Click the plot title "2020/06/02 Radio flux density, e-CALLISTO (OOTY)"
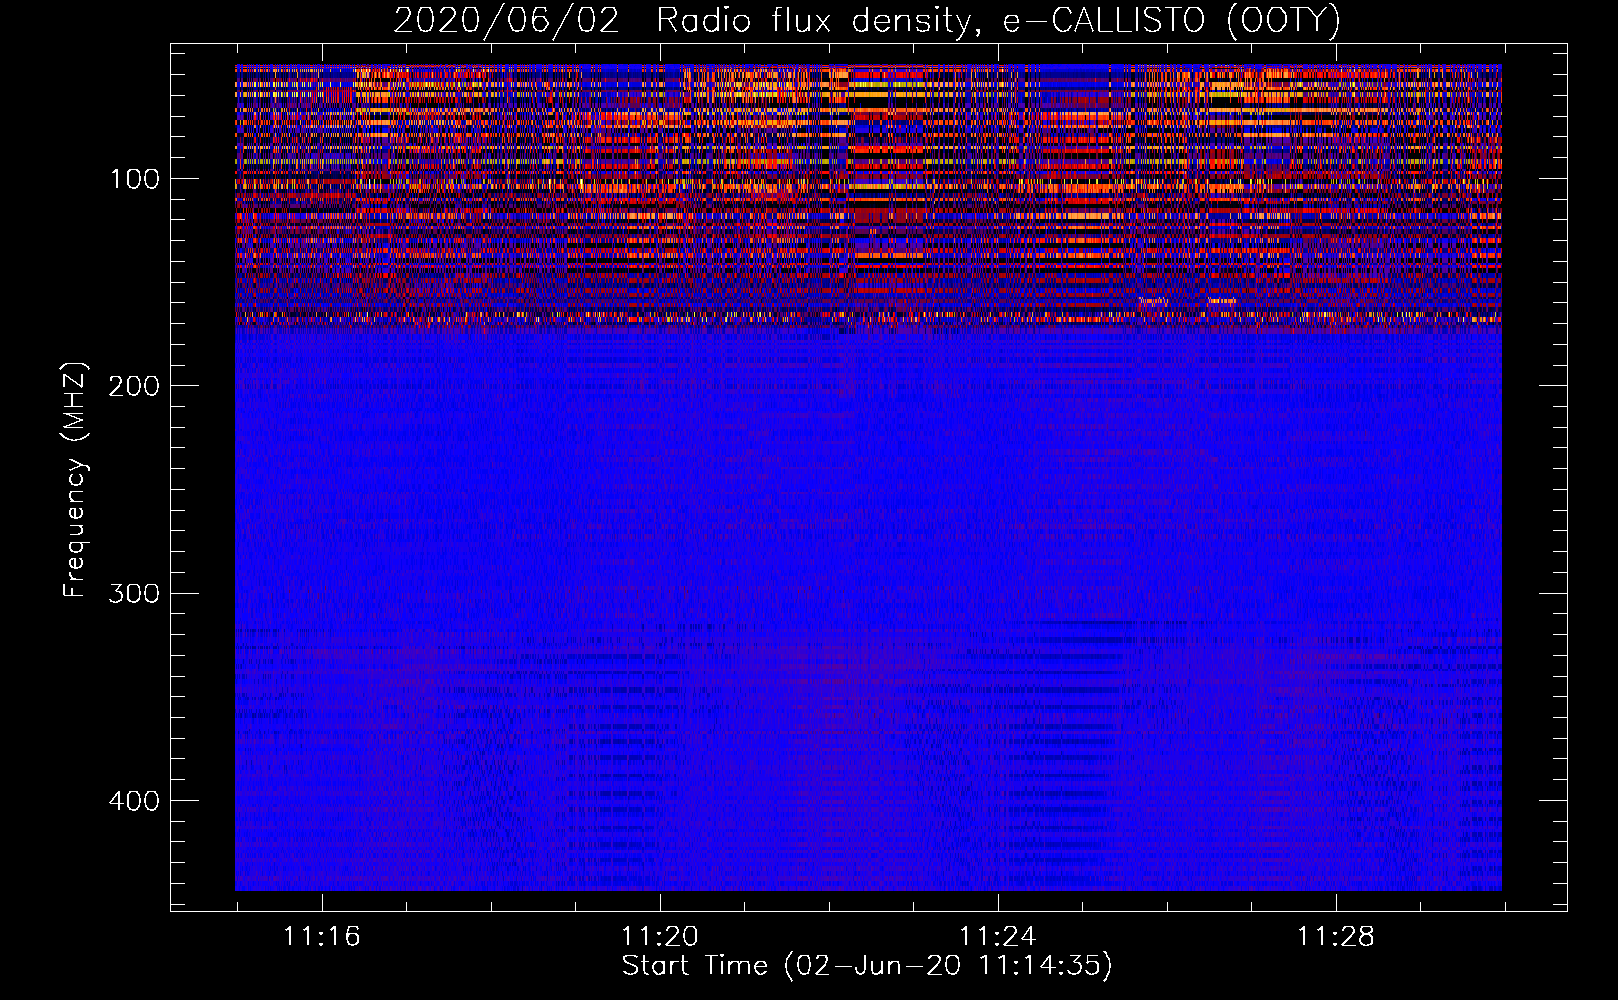 867,20
